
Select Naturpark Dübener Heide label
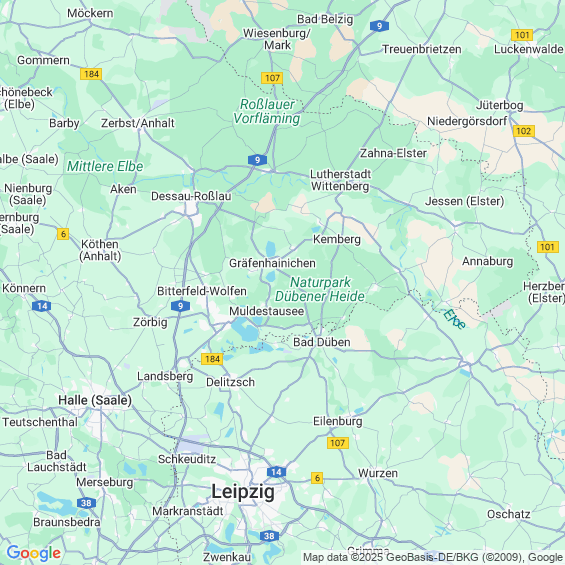point(320,289)
